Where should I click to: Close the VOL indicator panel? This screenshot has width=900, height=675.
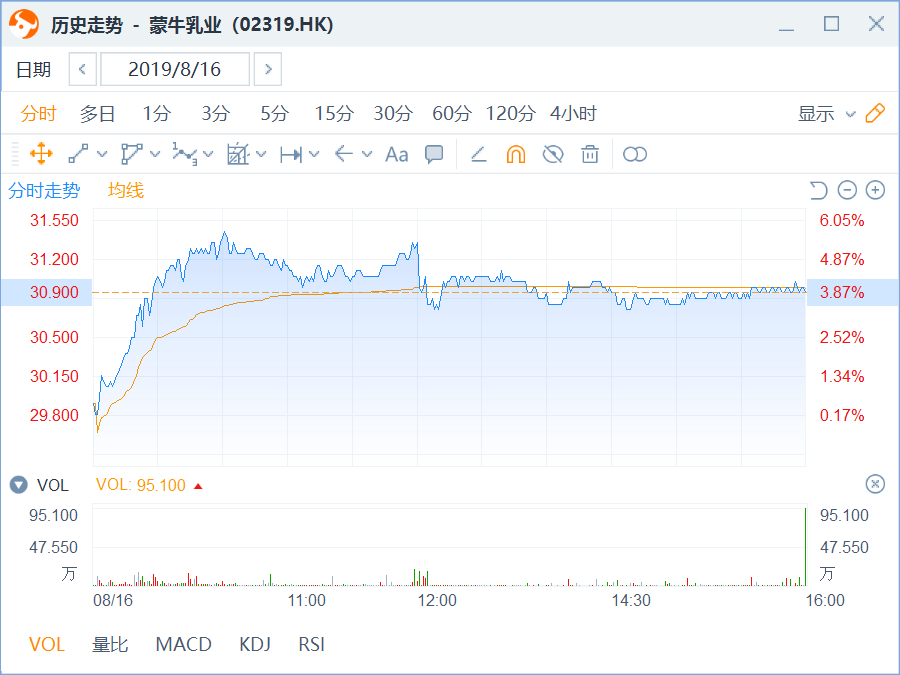(875, 484)
